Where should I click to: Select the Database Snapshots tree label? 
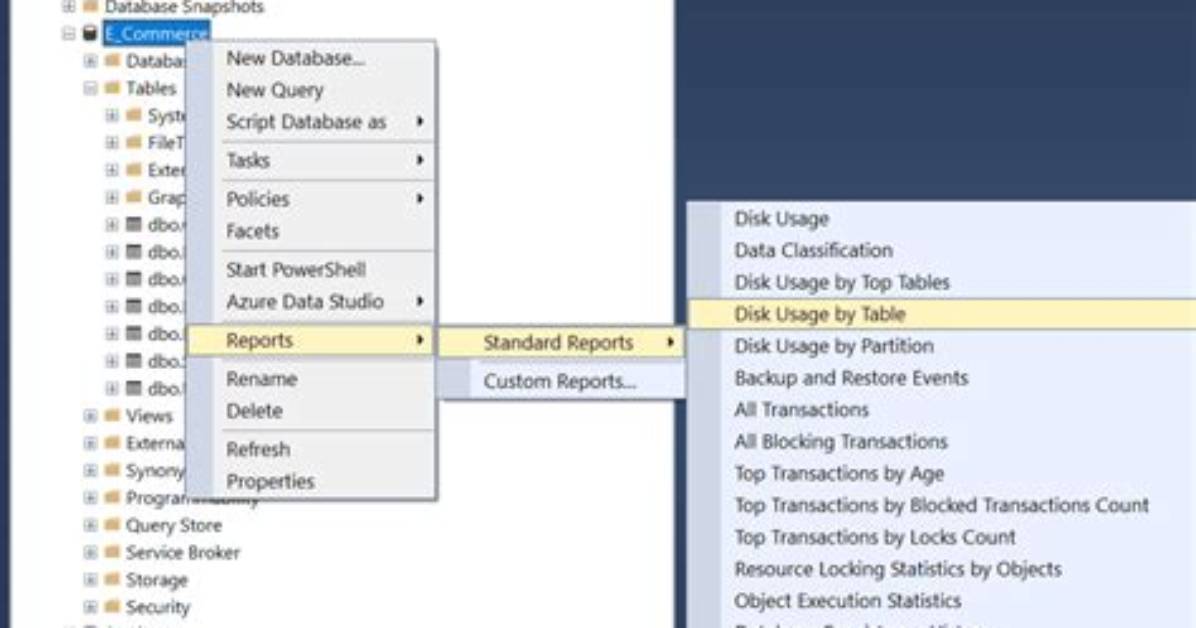185,8
